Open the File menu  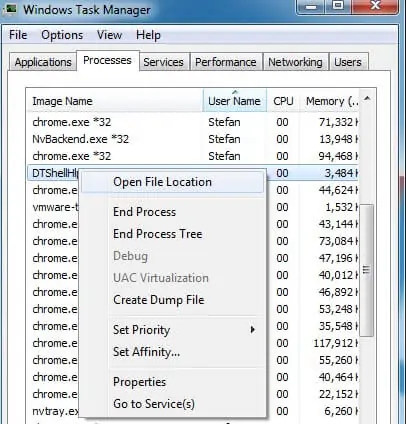click(x=18, y=35)
